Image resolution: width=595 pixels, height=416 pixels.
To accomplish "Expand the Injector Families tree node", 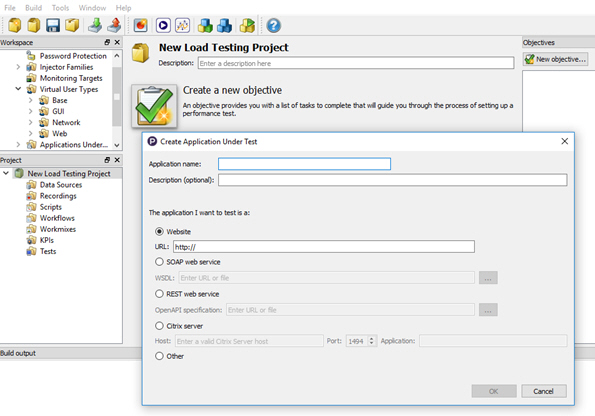I will [x=18, y=67].
